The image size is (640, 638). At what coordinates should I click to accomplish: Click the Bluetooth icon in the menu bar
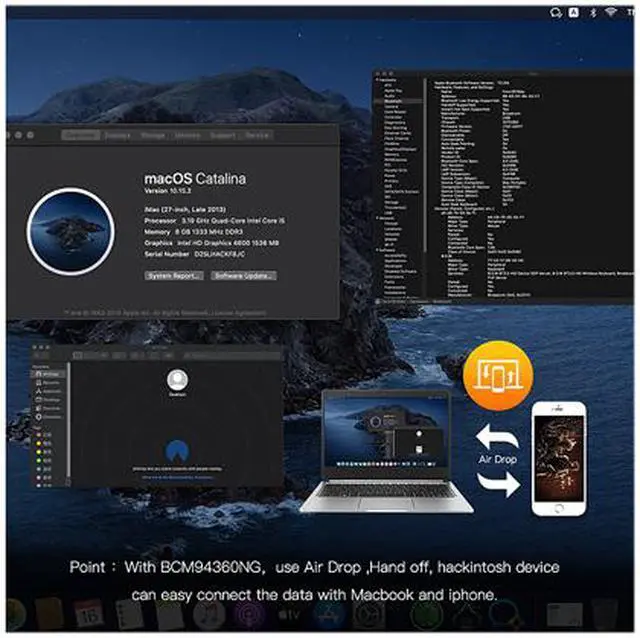(x=593, y=13)
